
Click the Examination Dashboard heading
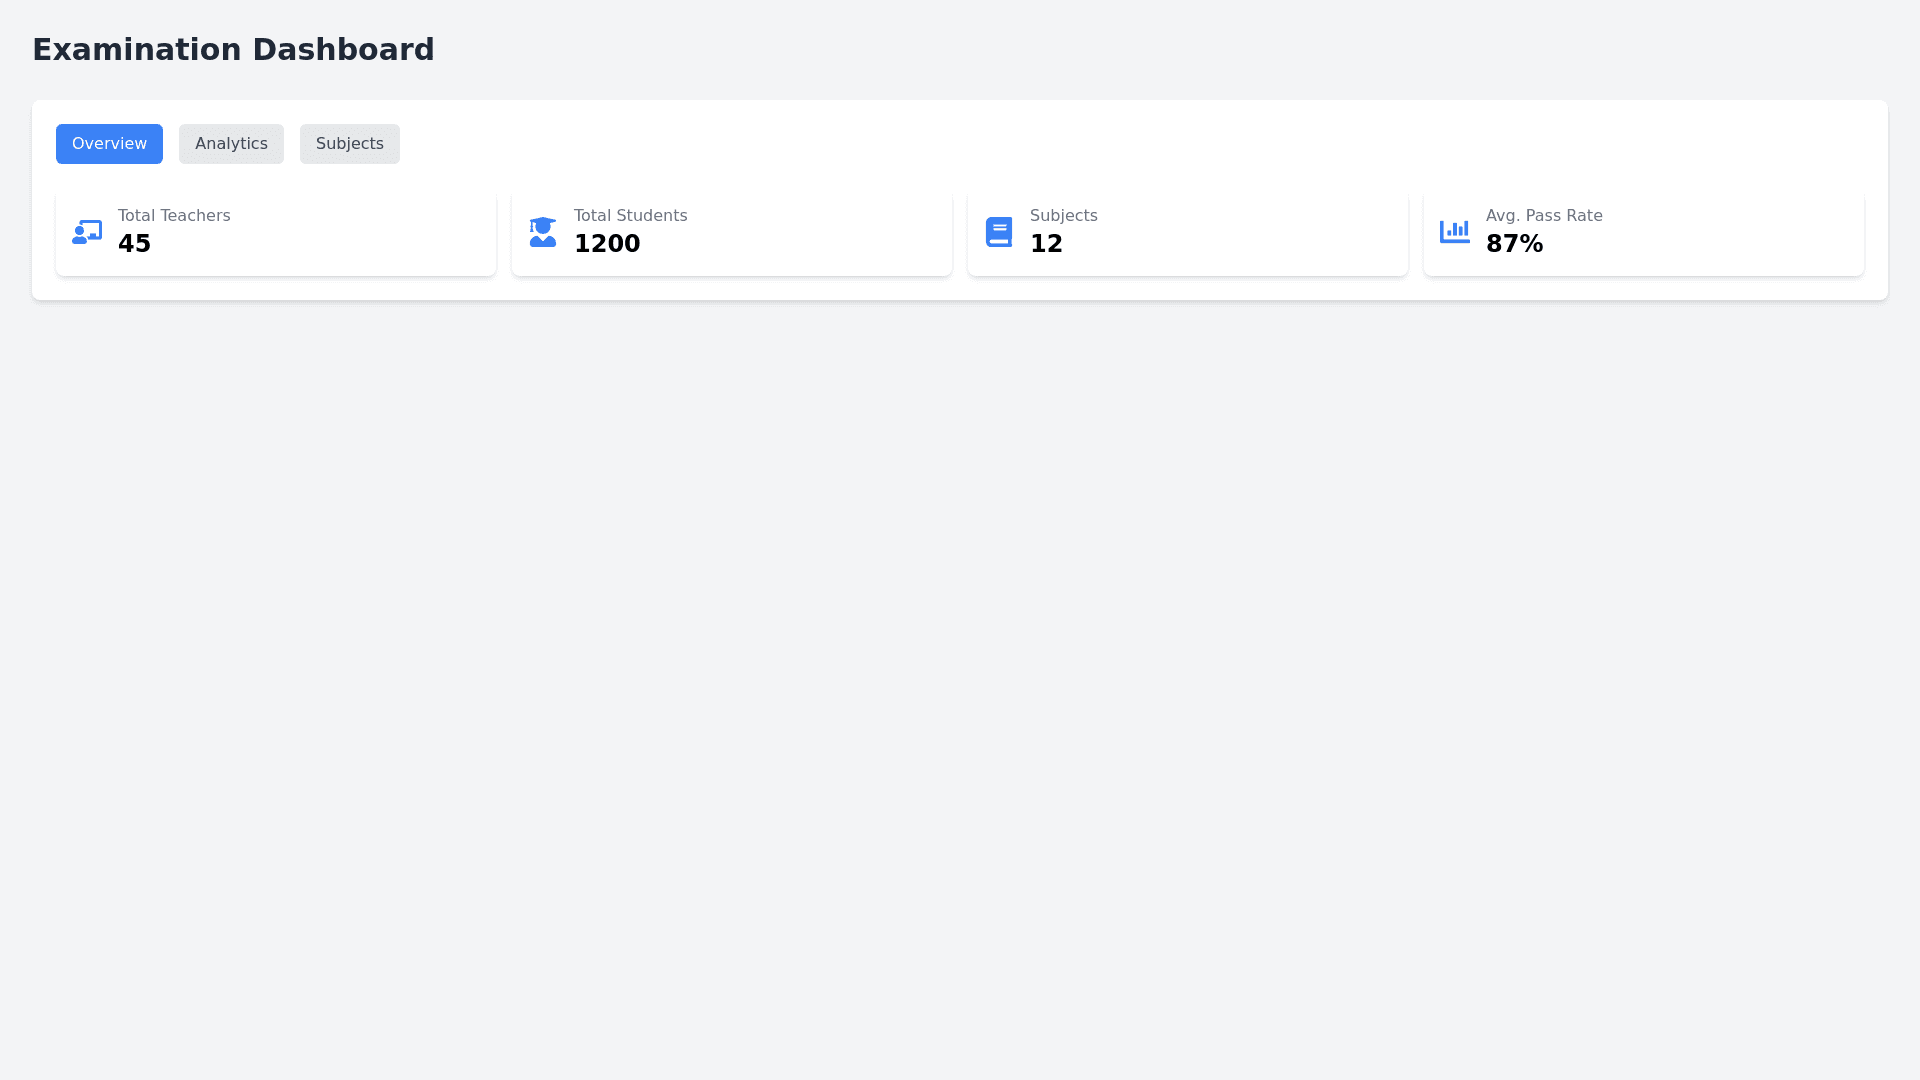(x=233, y=50)
